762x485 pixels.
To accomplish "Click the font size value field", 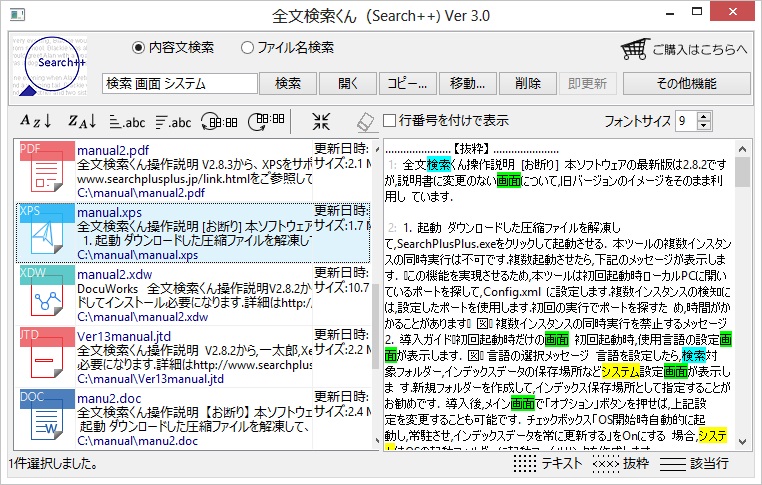I will [686, 121].
